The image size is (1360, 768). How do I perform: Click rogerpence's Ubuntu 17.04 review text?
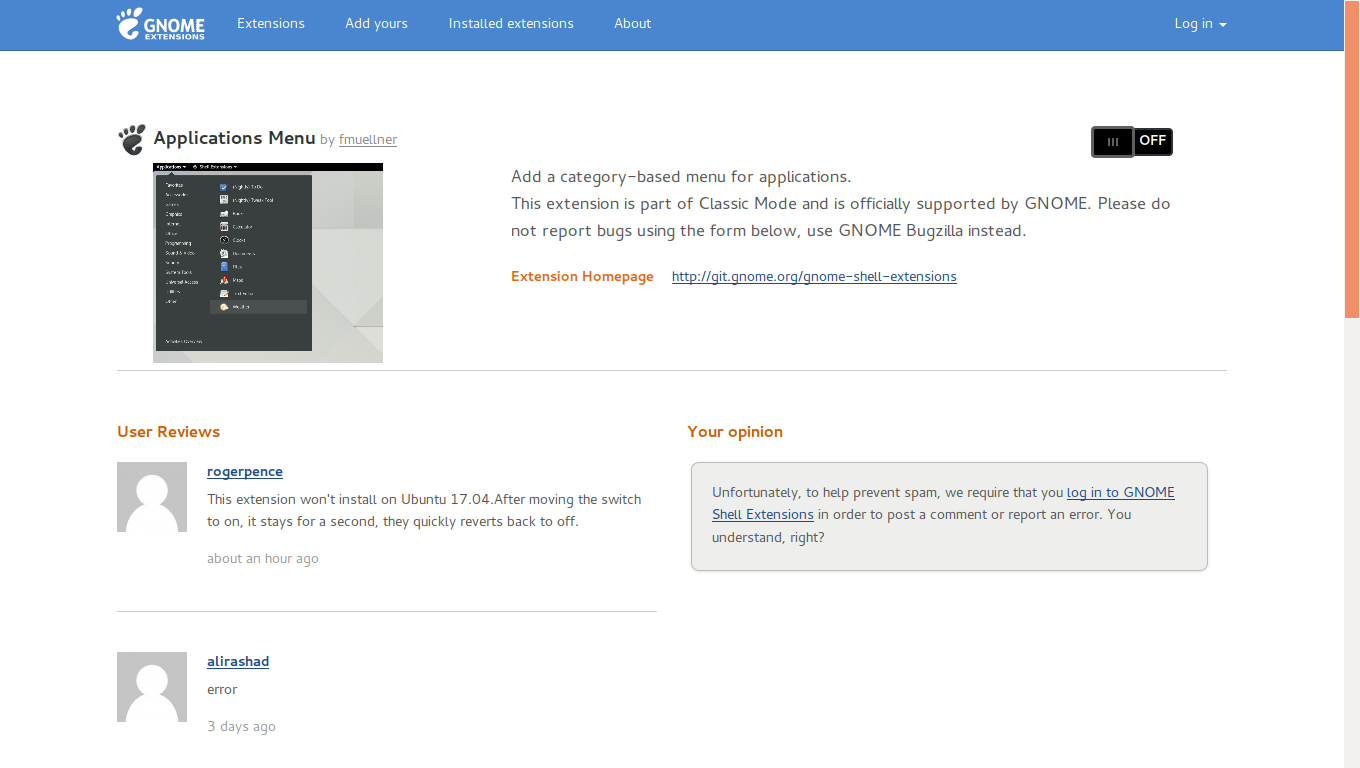(x=424, y=510)
